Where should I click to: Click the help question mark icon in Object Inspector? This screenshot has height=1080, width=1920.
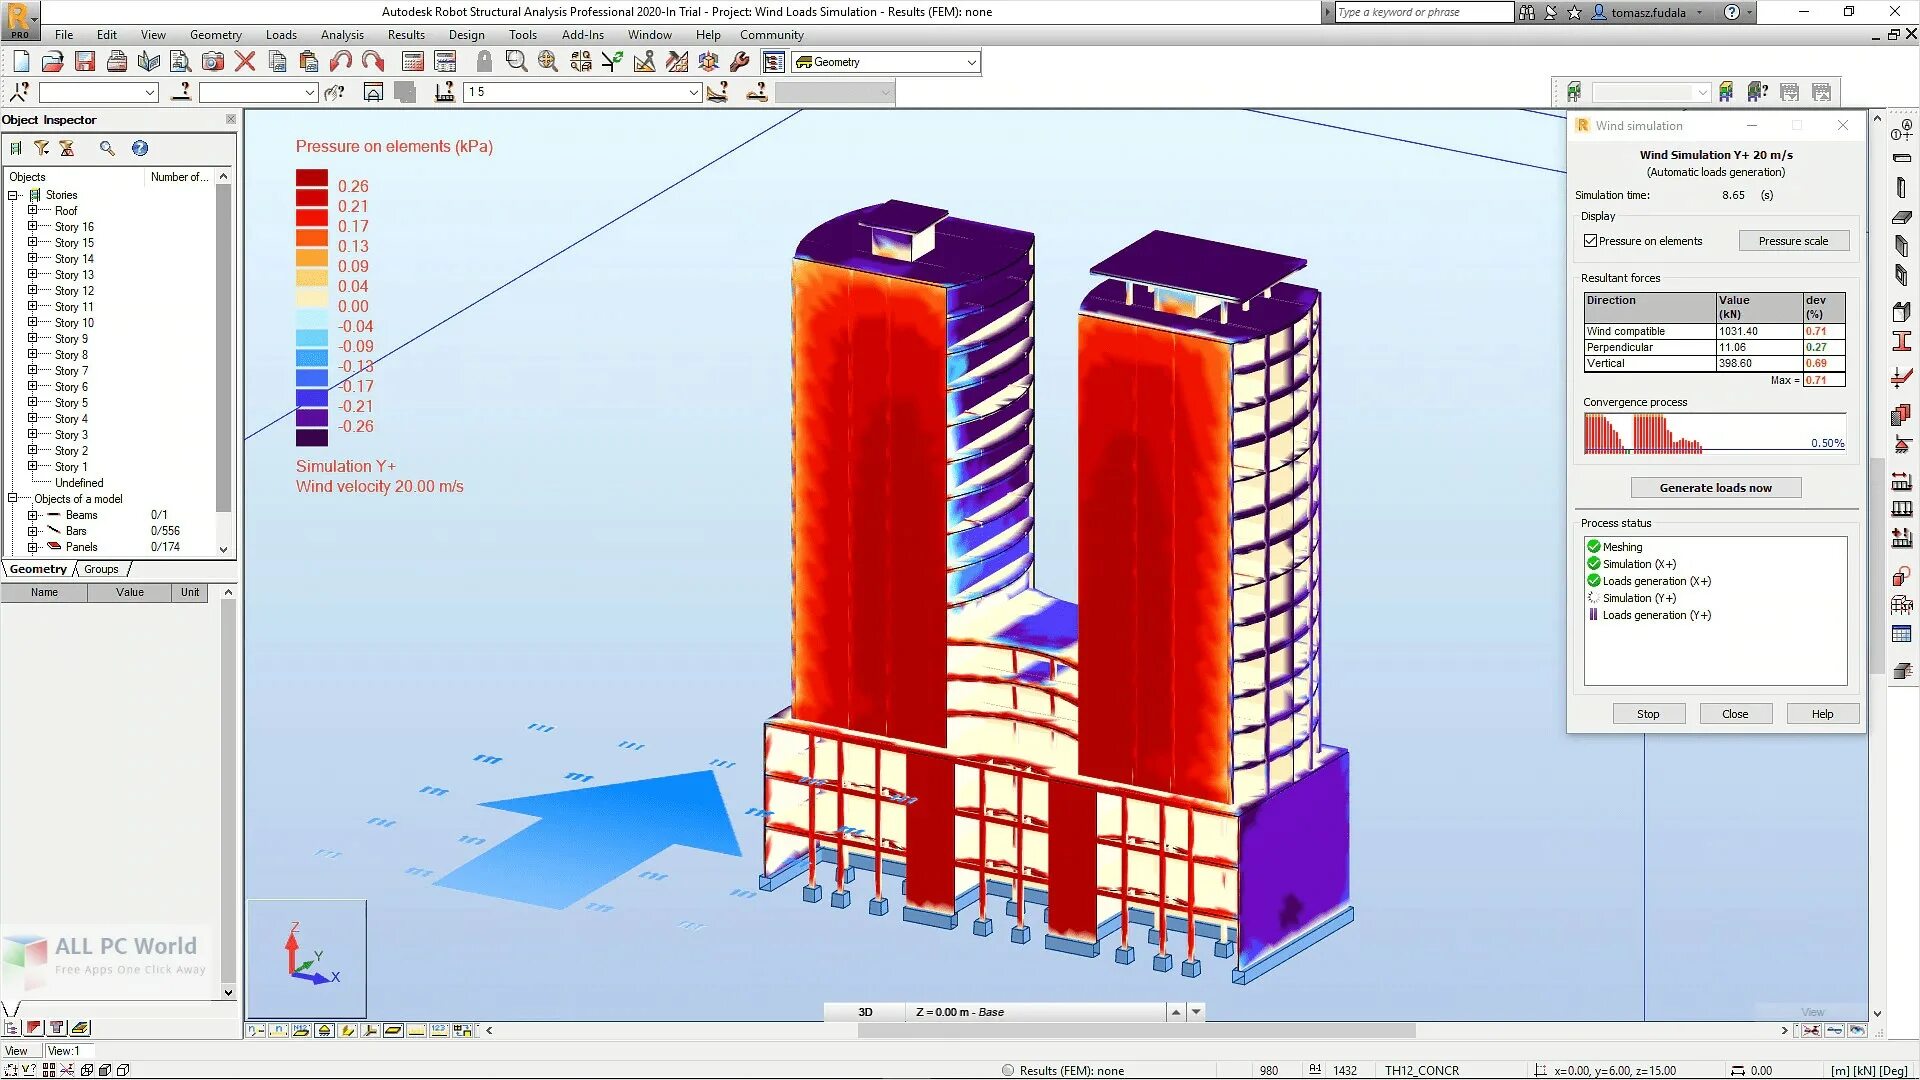140,148
